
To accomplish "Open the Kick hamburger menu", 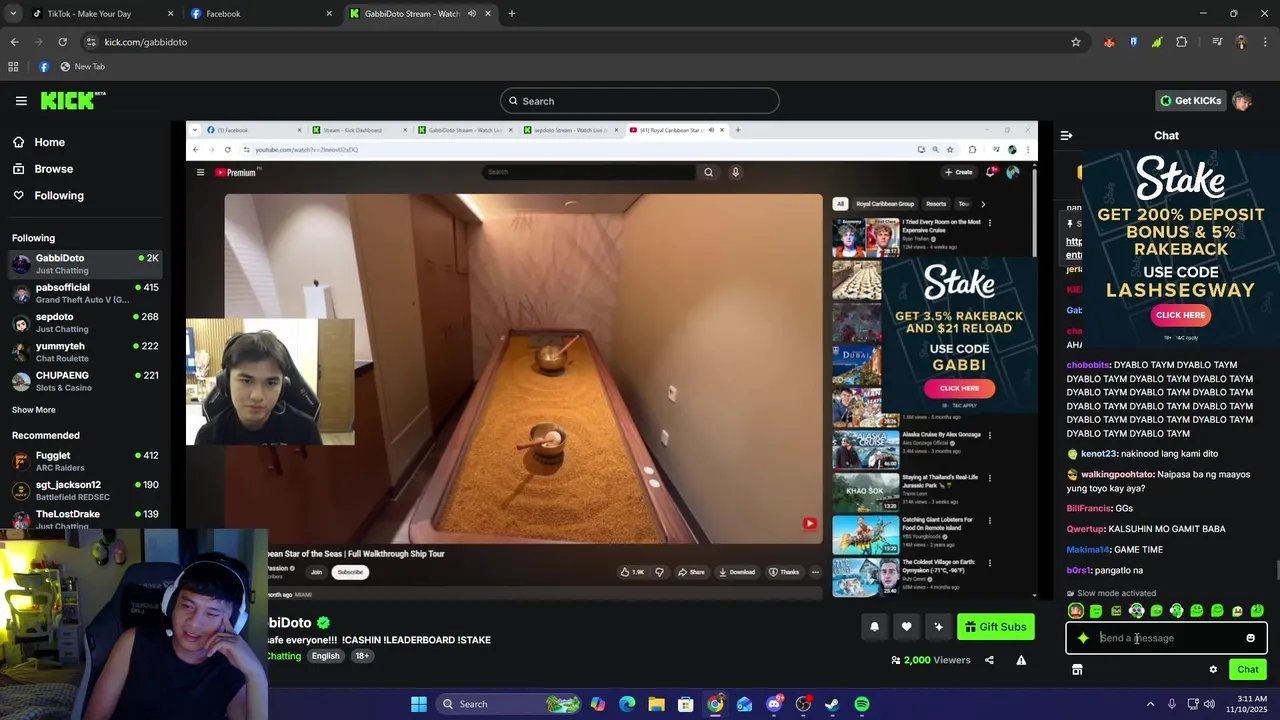I will 21,101.
